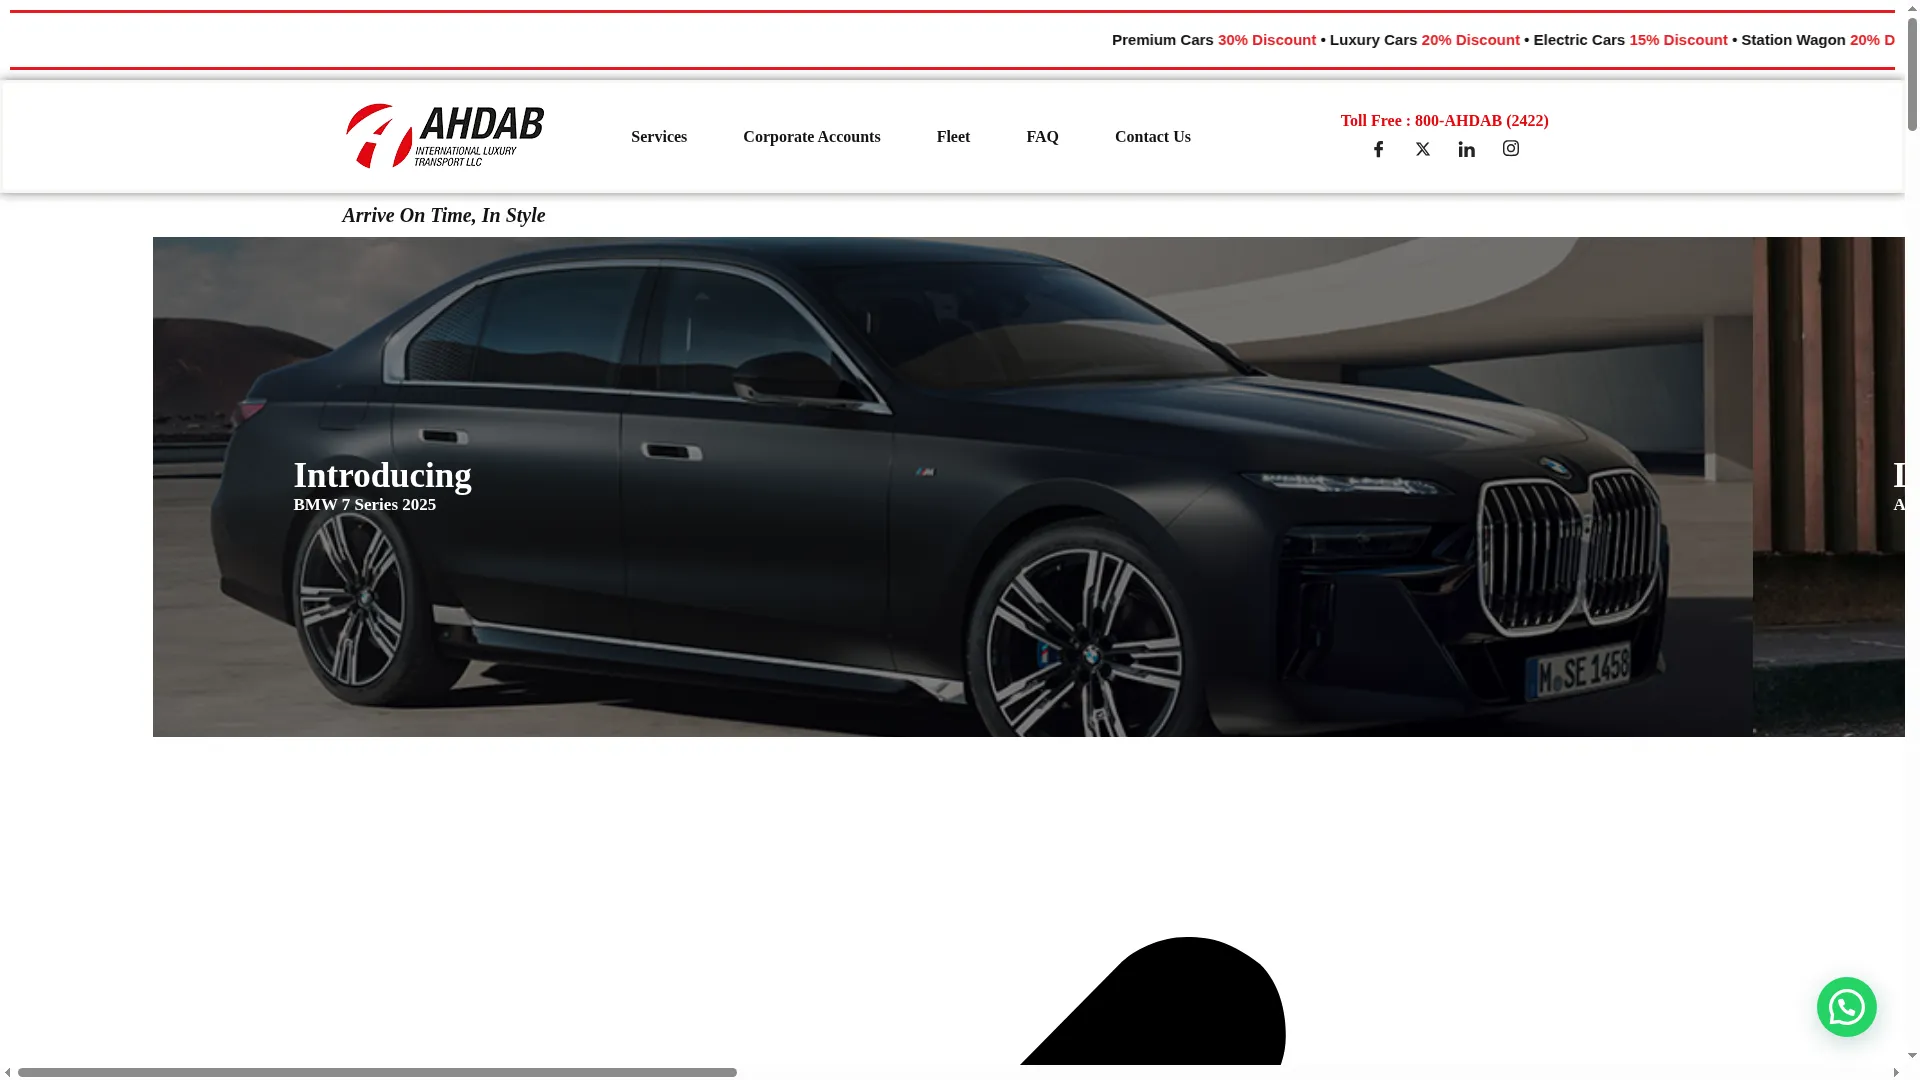The height and width of the screenshot is (1080, 1920).
Task: Go to the Fleet page
Action: 953,137
